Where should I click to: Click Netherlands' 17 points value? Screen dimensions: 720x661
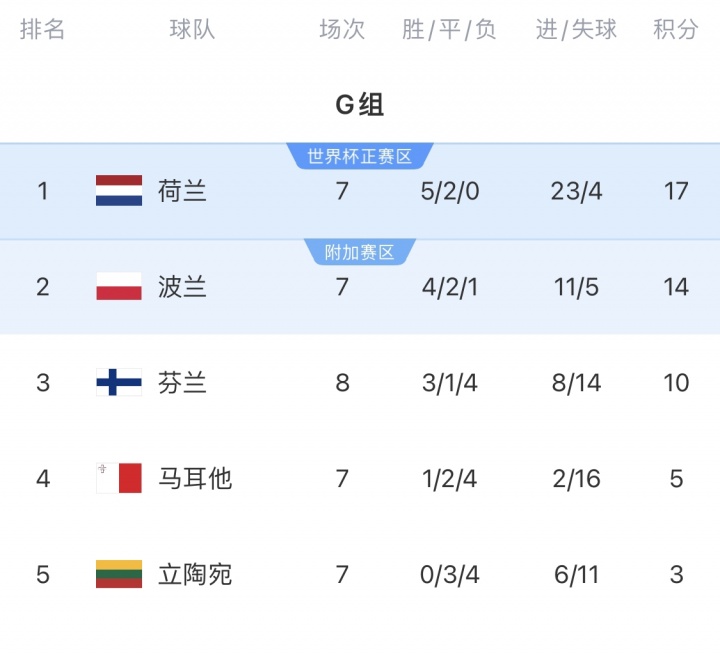(676, 190)
